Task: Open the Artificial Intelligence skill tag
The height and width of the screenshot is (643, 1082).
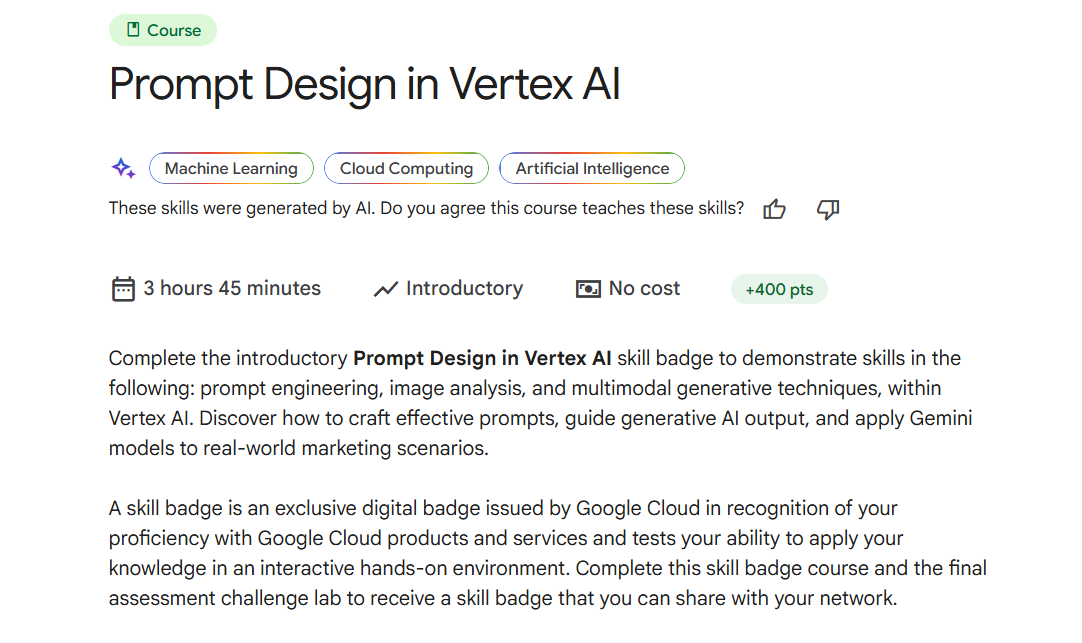Action: pos(591,168)
